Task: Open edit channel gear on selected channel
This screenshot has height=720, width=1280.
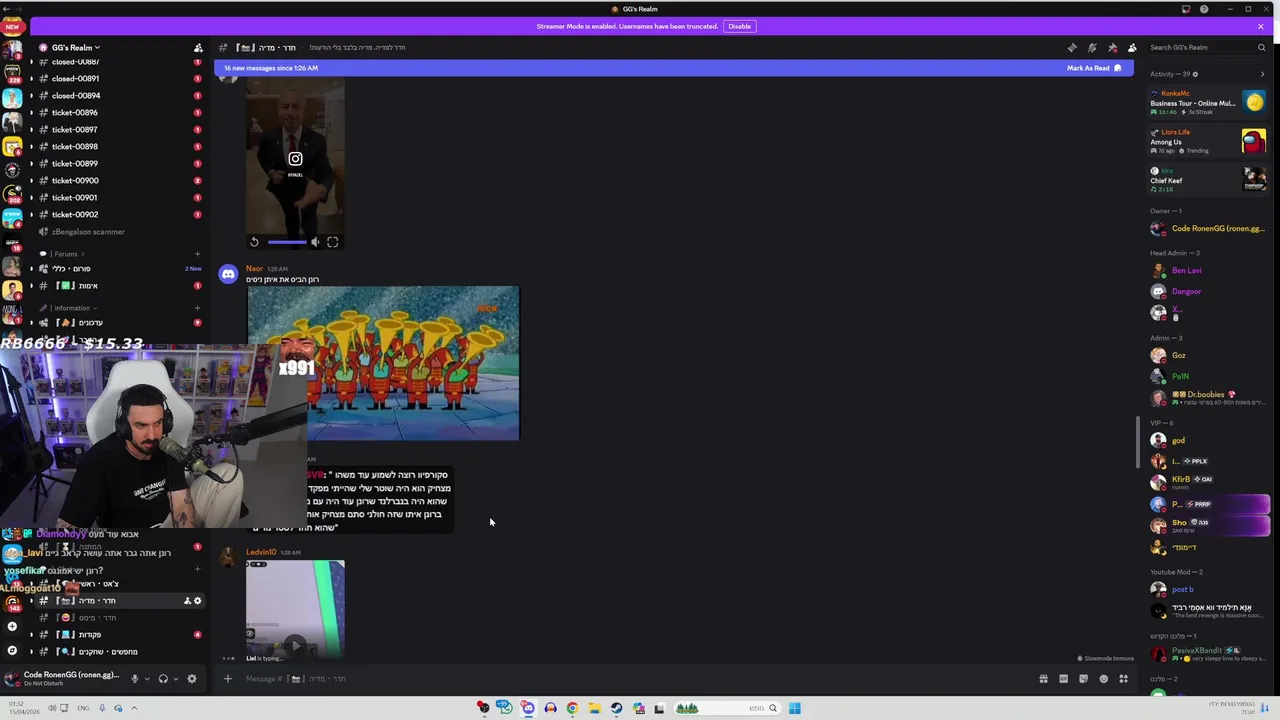Action: pos(197,601)
